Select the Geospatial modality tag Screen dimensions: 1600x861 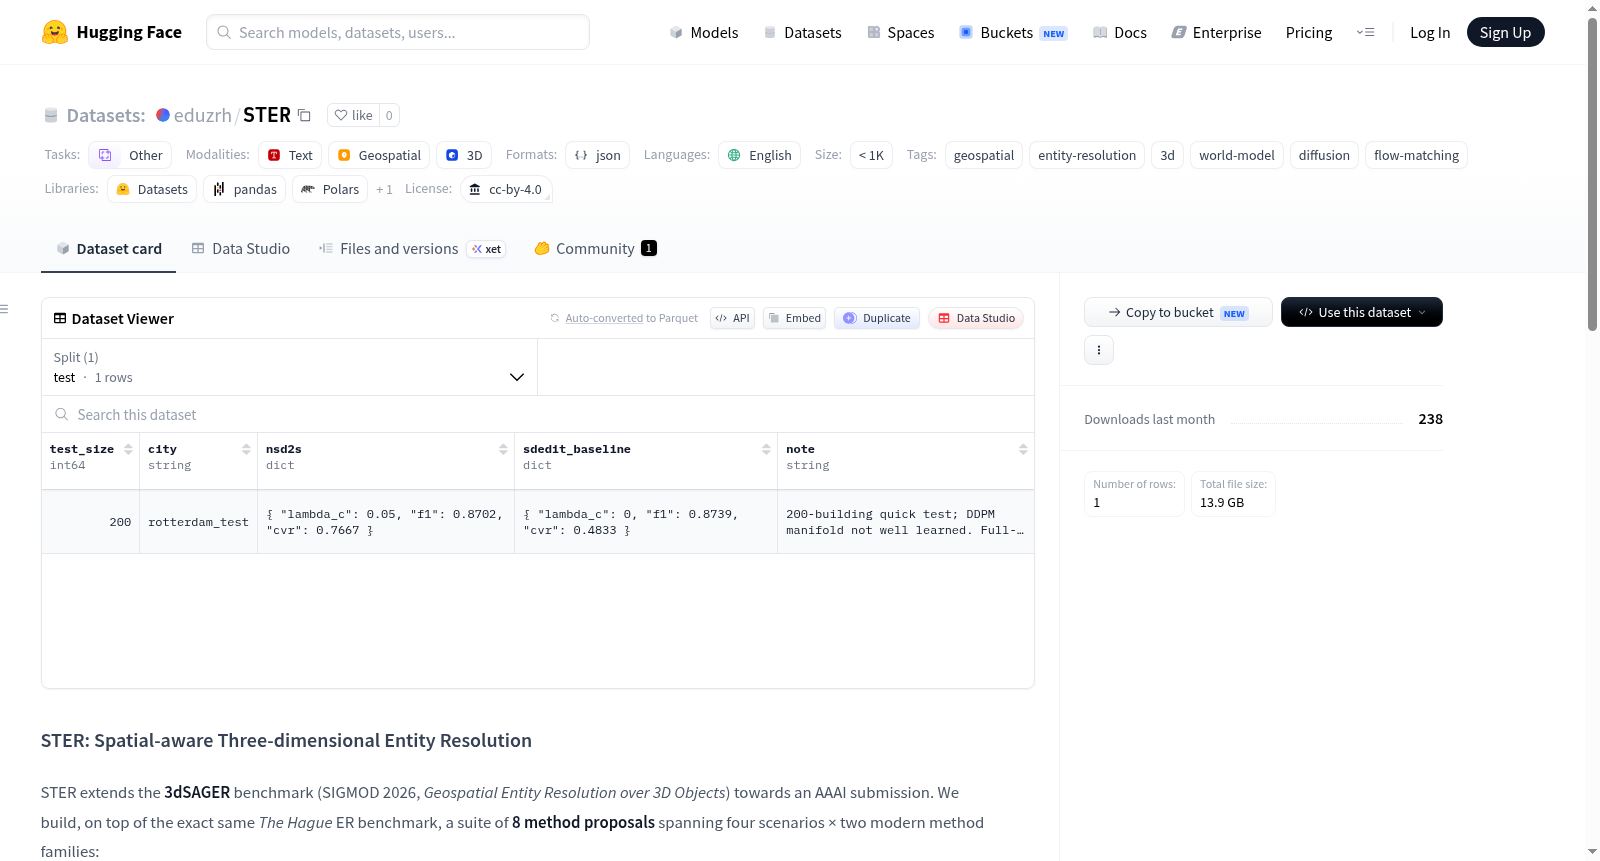379,155
